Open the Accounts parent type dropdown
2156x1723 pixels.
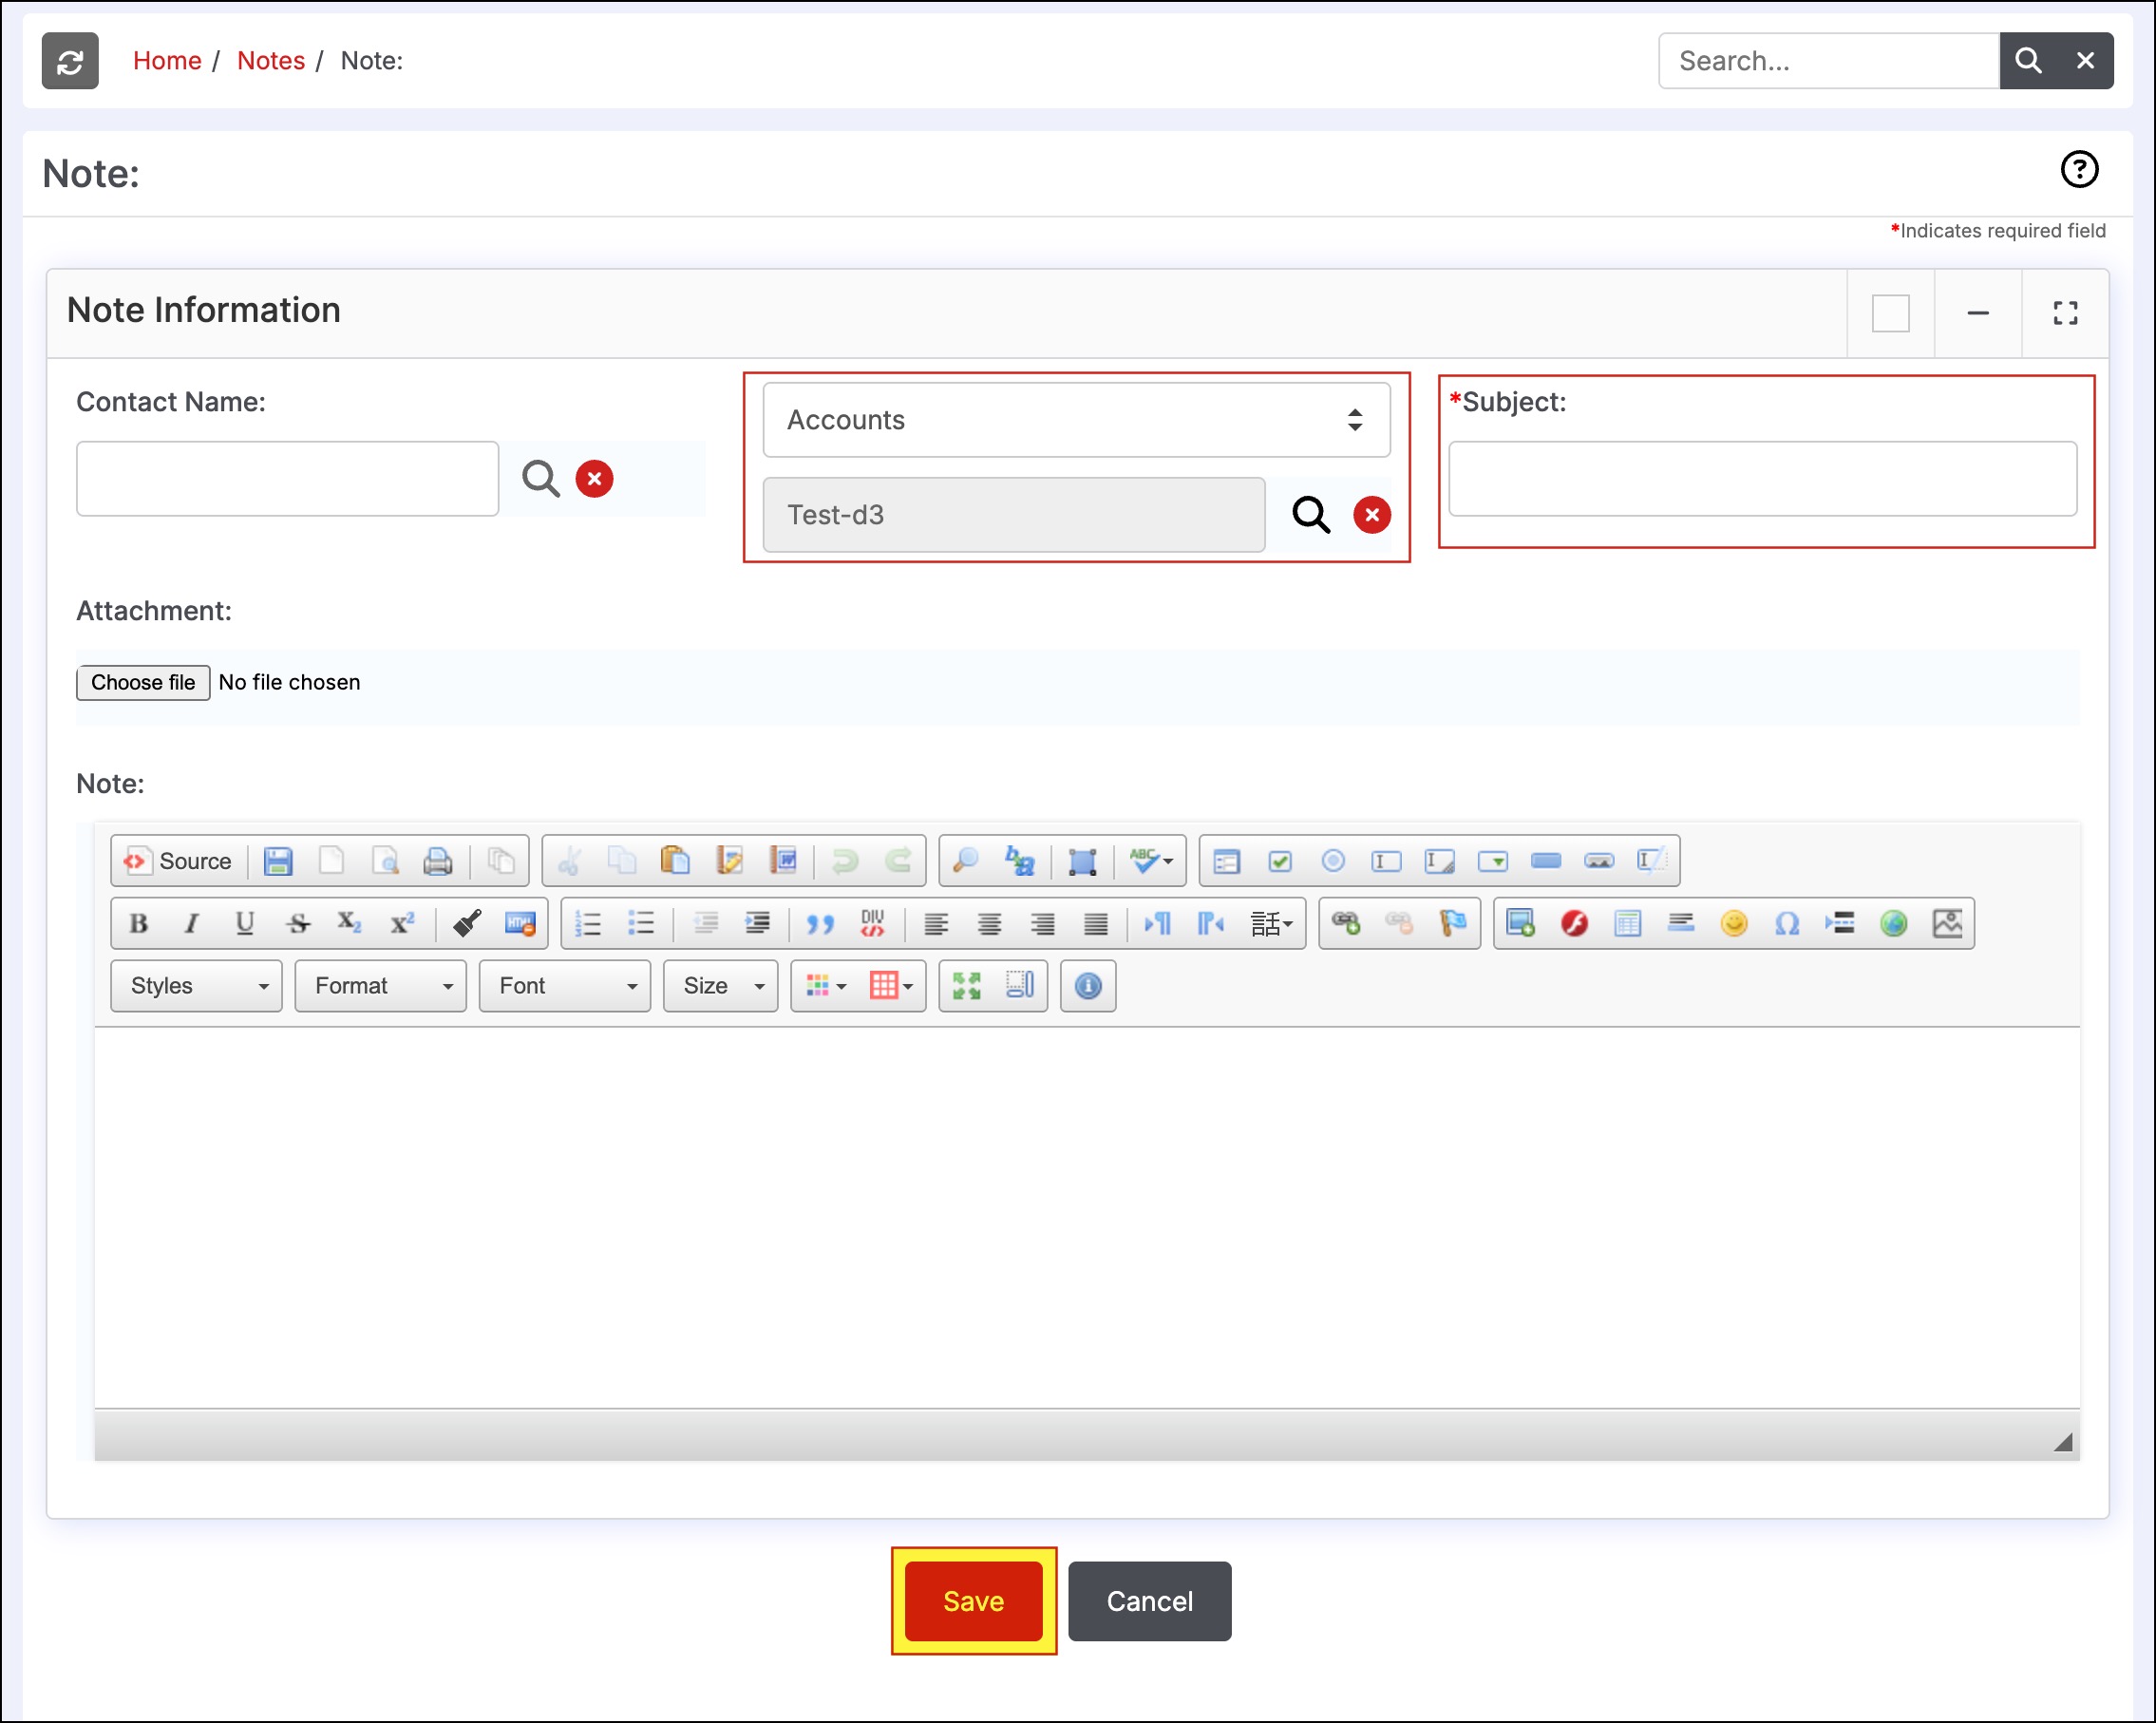click(x=1076, y=420)
